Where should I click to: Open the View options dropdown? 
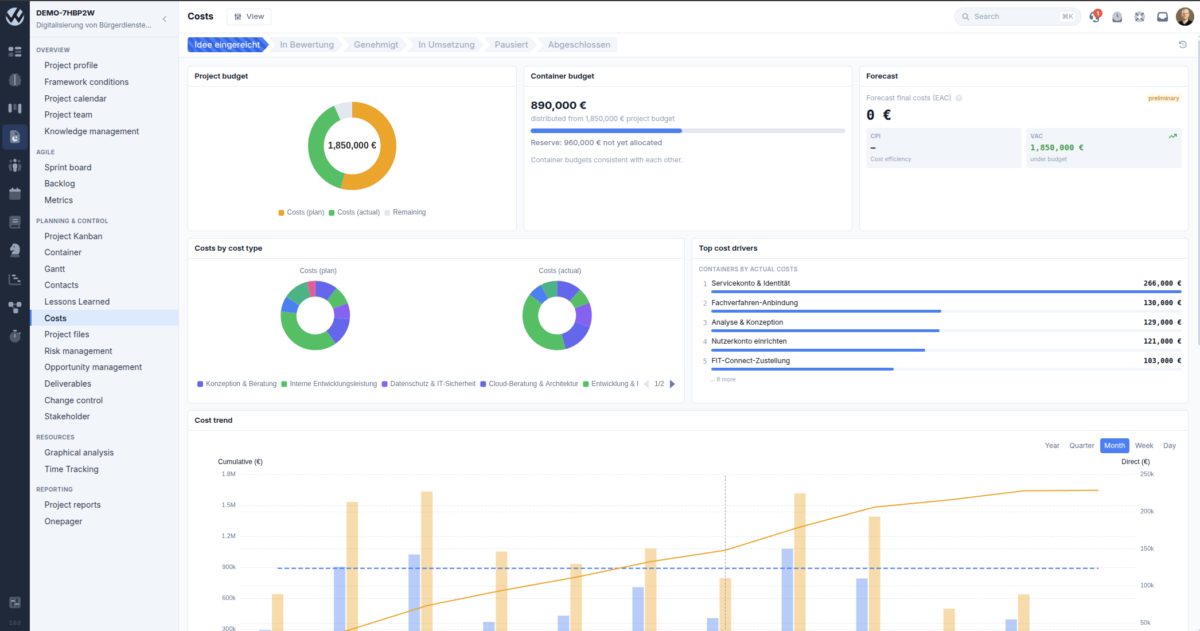coord(249,16)
